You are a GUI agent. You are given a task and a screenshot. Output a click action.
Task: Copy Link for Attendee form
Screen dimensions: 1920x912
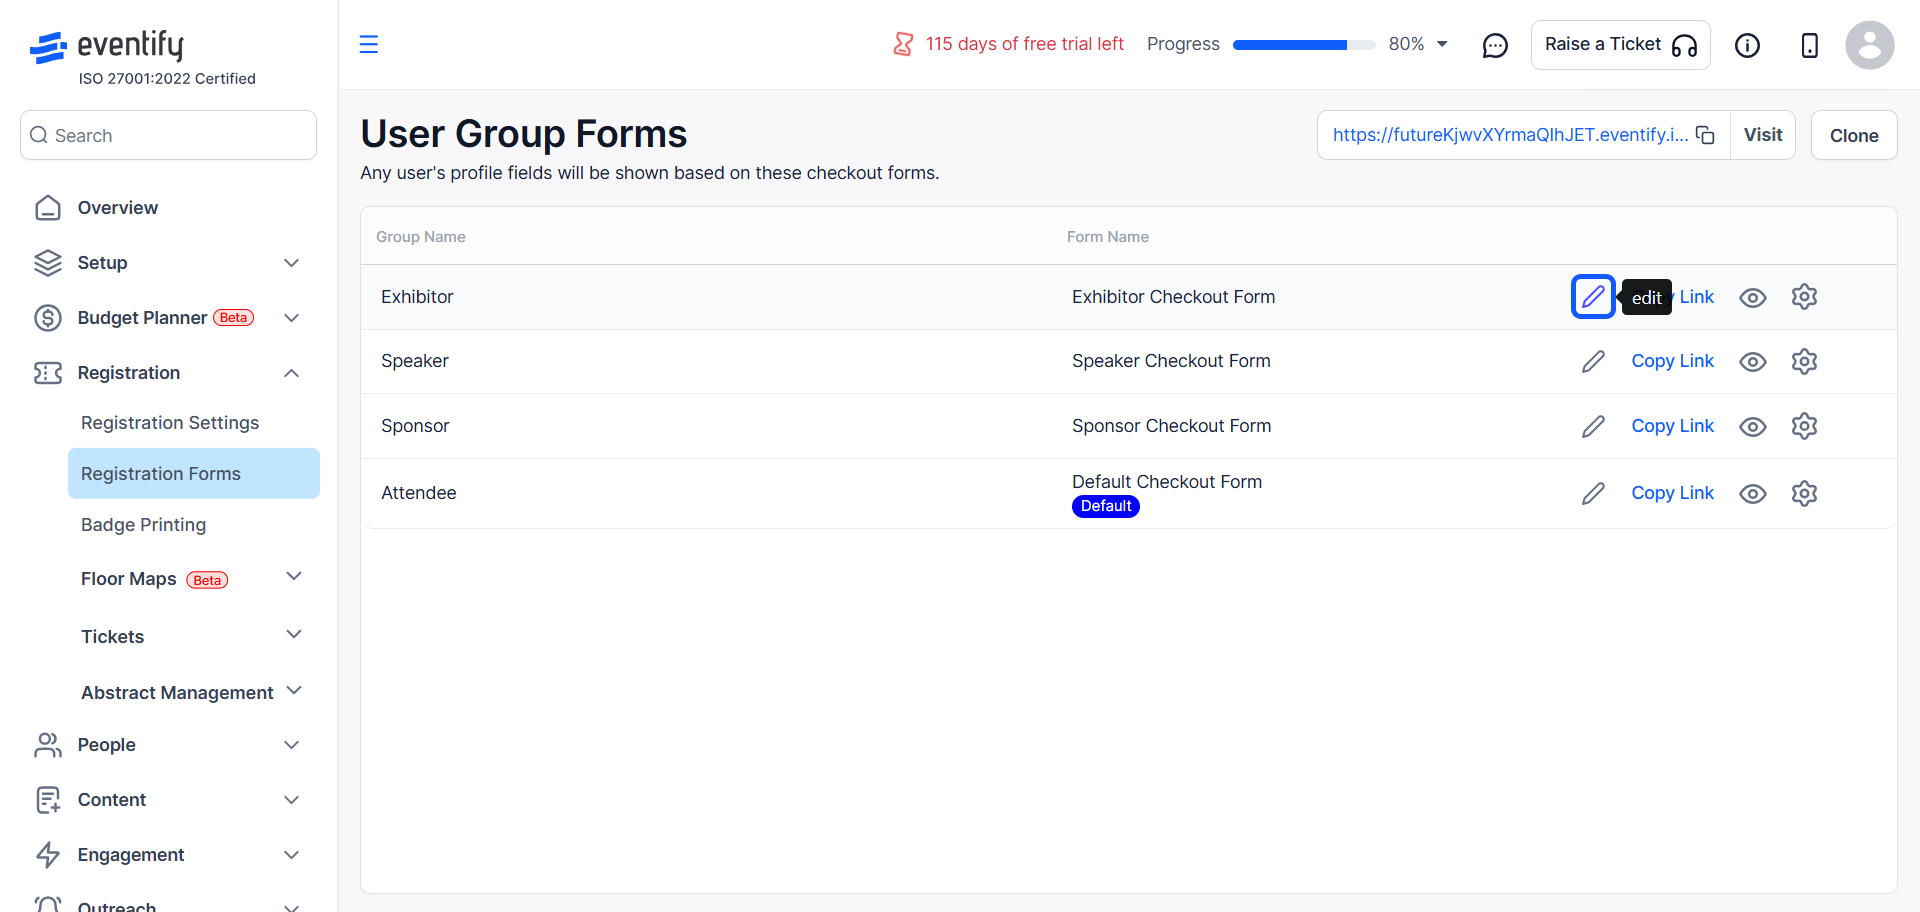point(1672,493)
